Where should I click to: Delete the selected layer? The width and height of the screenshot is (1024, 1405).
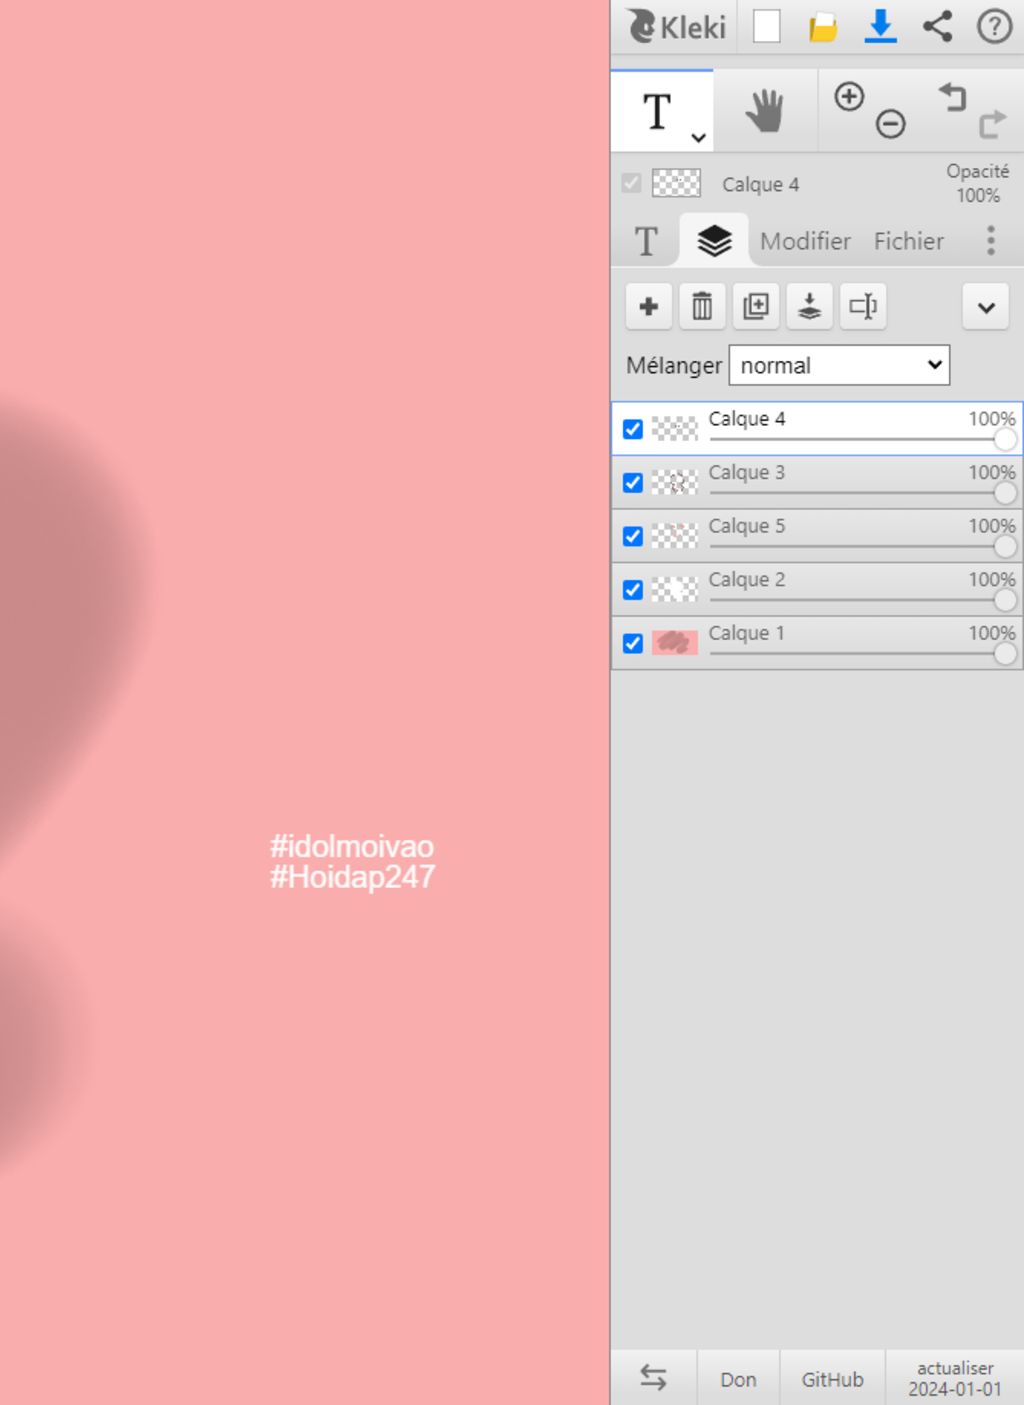click(702, 306)
